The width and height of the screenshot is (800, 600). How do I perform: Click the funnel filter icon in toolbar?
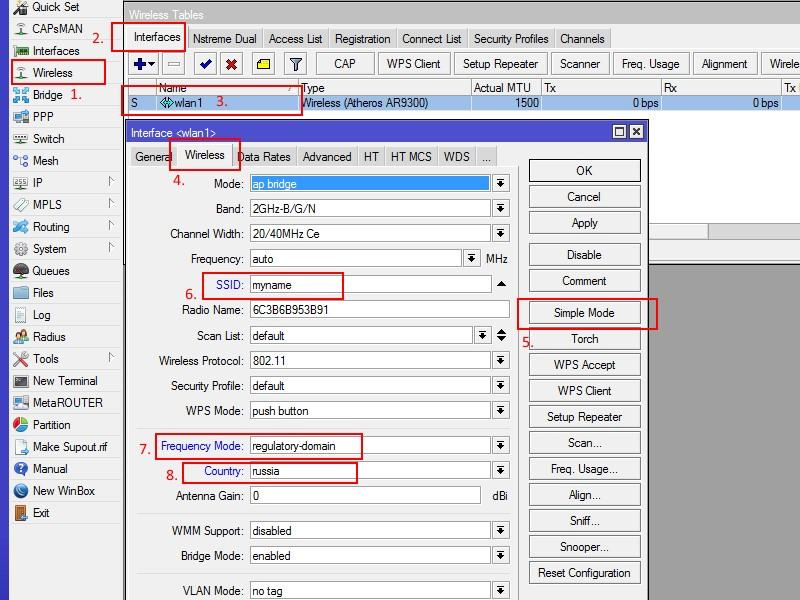pos(295,64)
